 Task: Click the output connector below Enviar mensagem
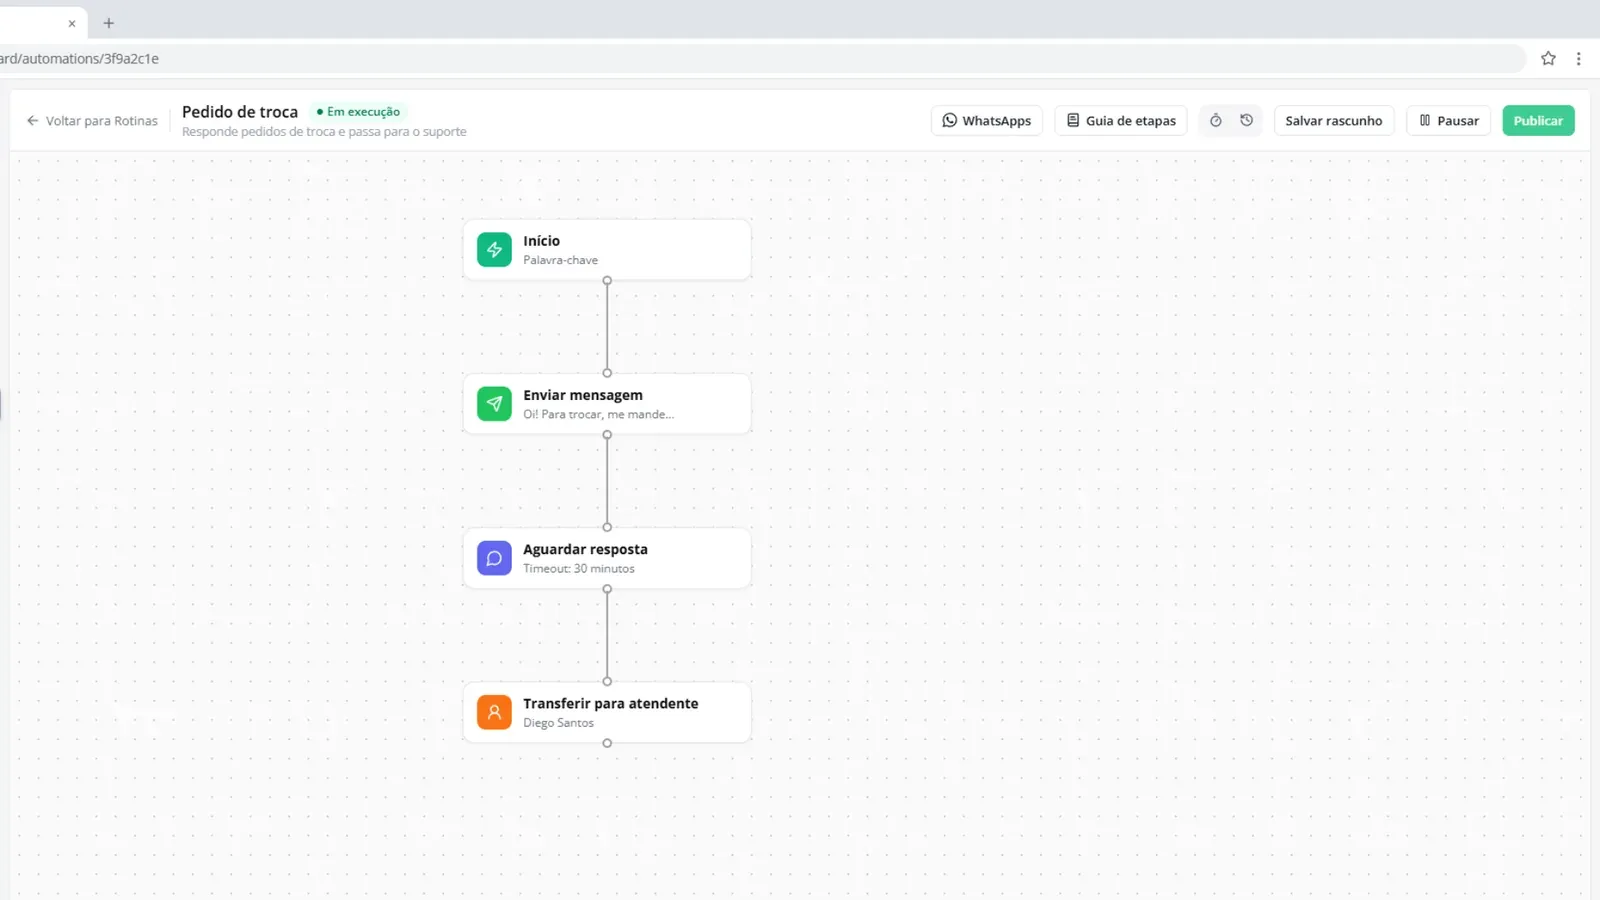pos(607,435)
